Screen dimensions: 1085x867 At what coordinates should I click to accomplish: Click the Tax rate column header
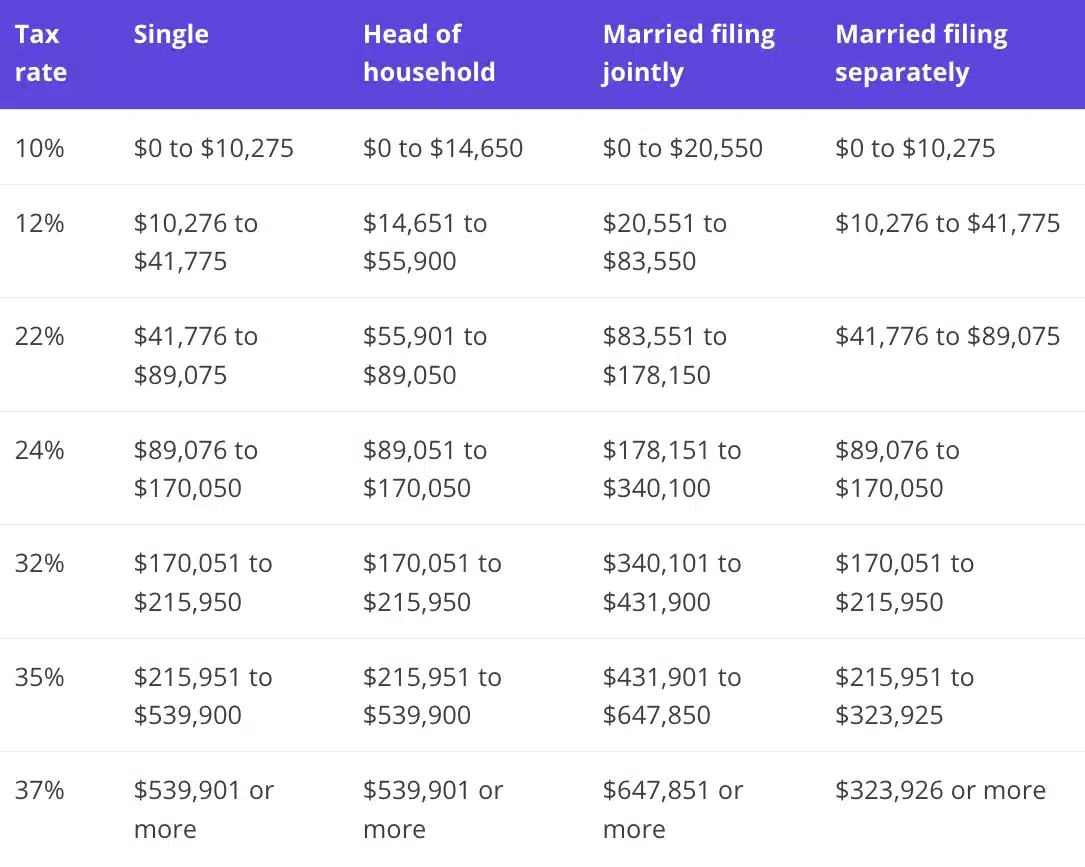tap(41, 54)
